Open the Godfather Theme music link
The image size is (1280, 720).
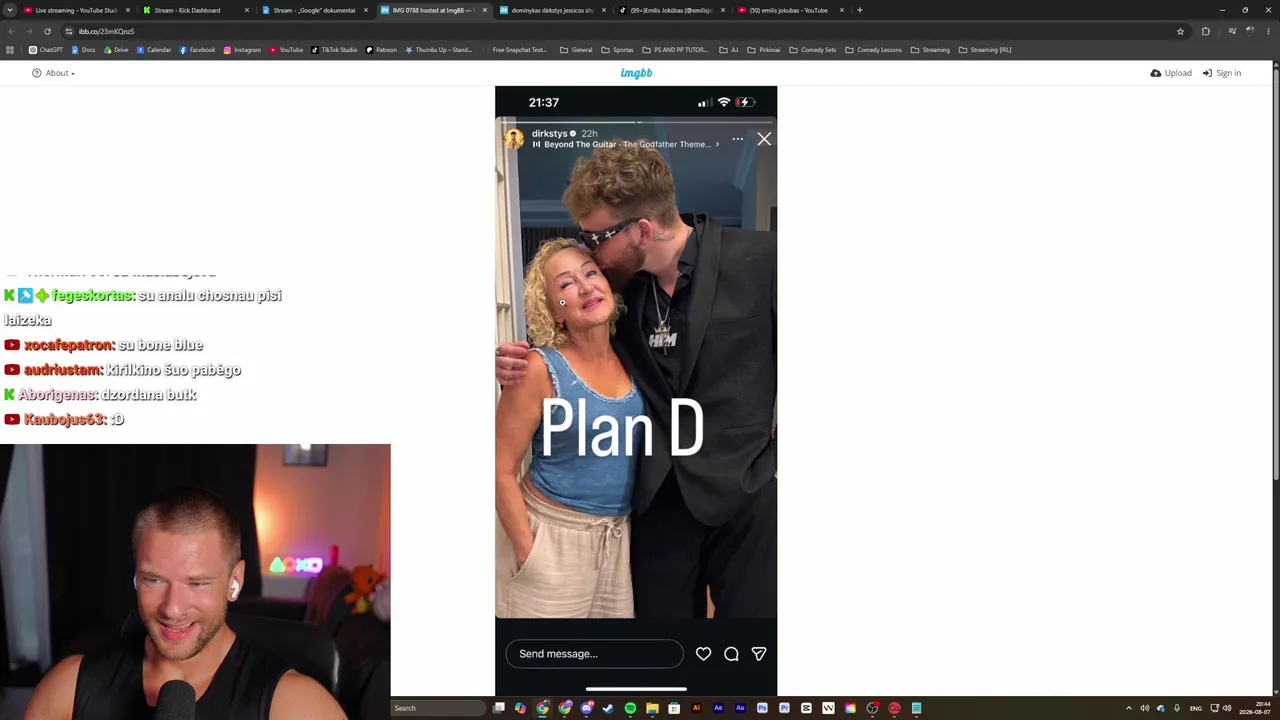(x=625, y=144)
